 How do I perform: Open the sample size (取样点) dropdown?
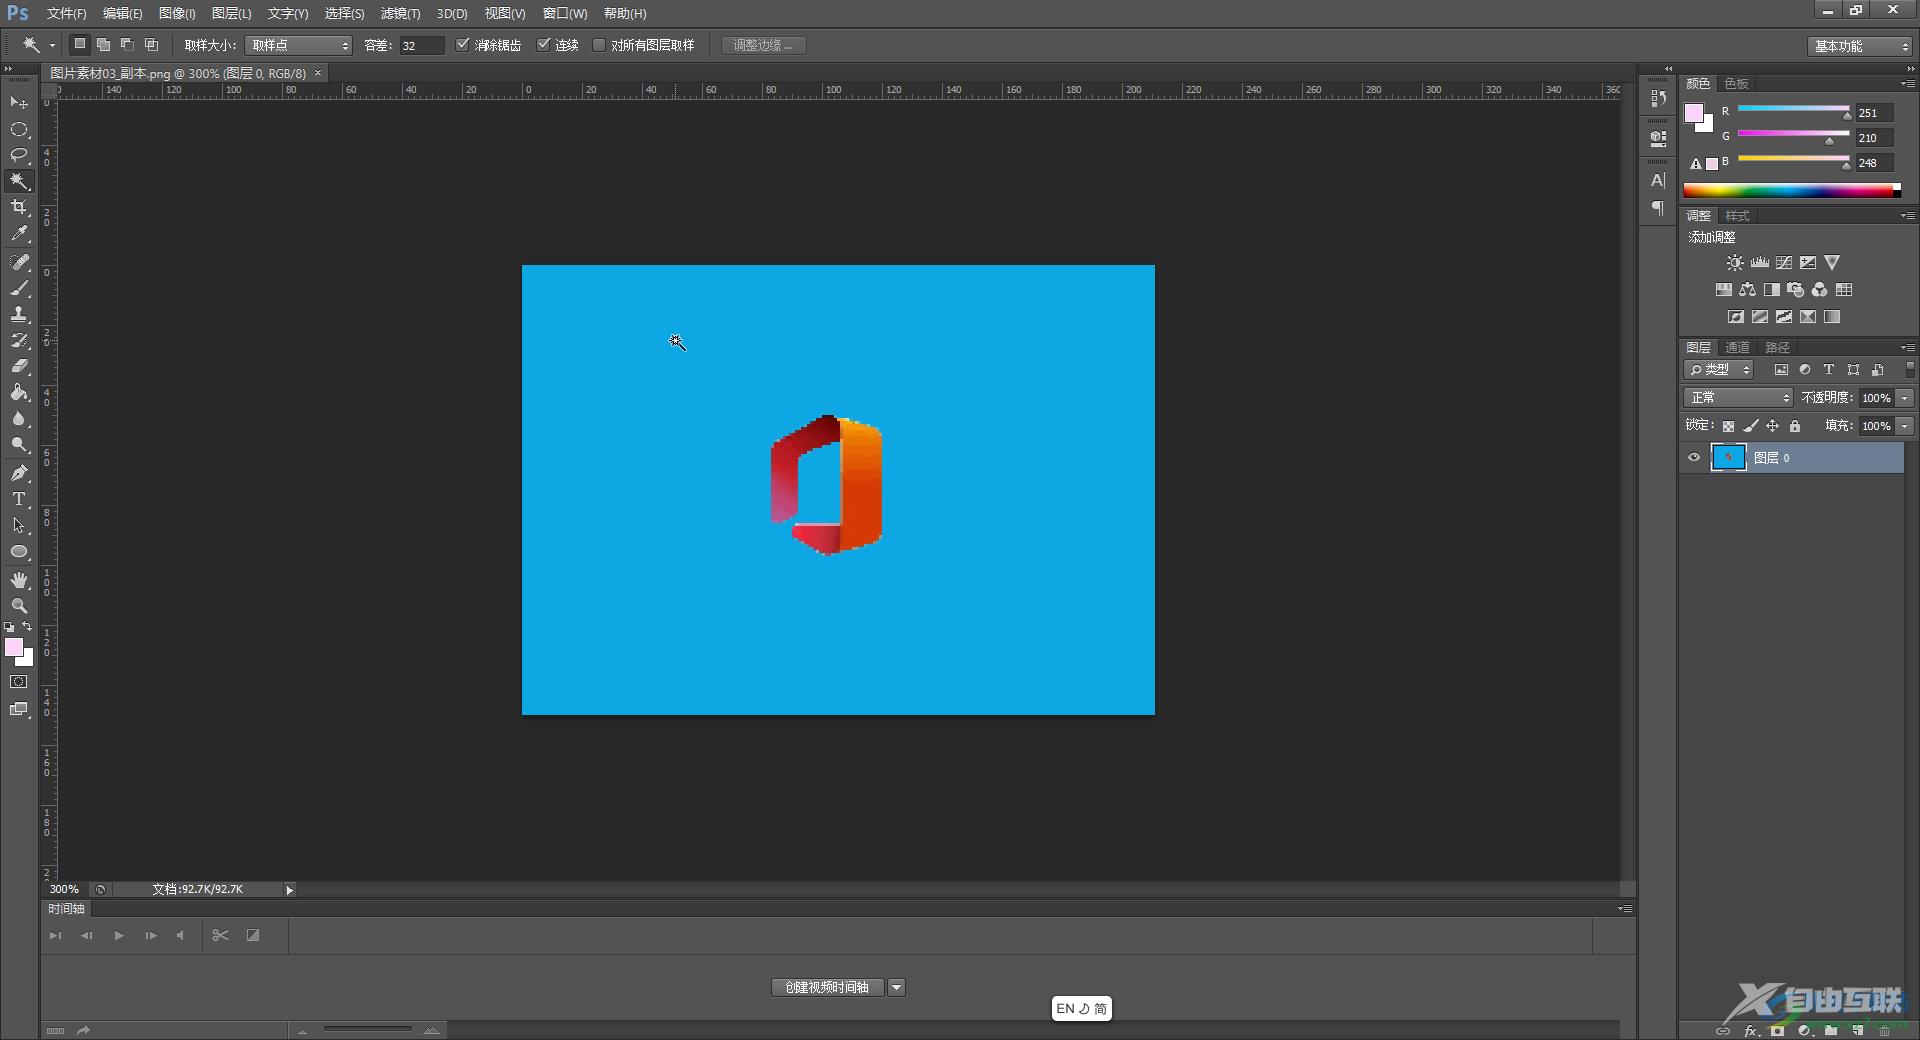coord(298,45)
